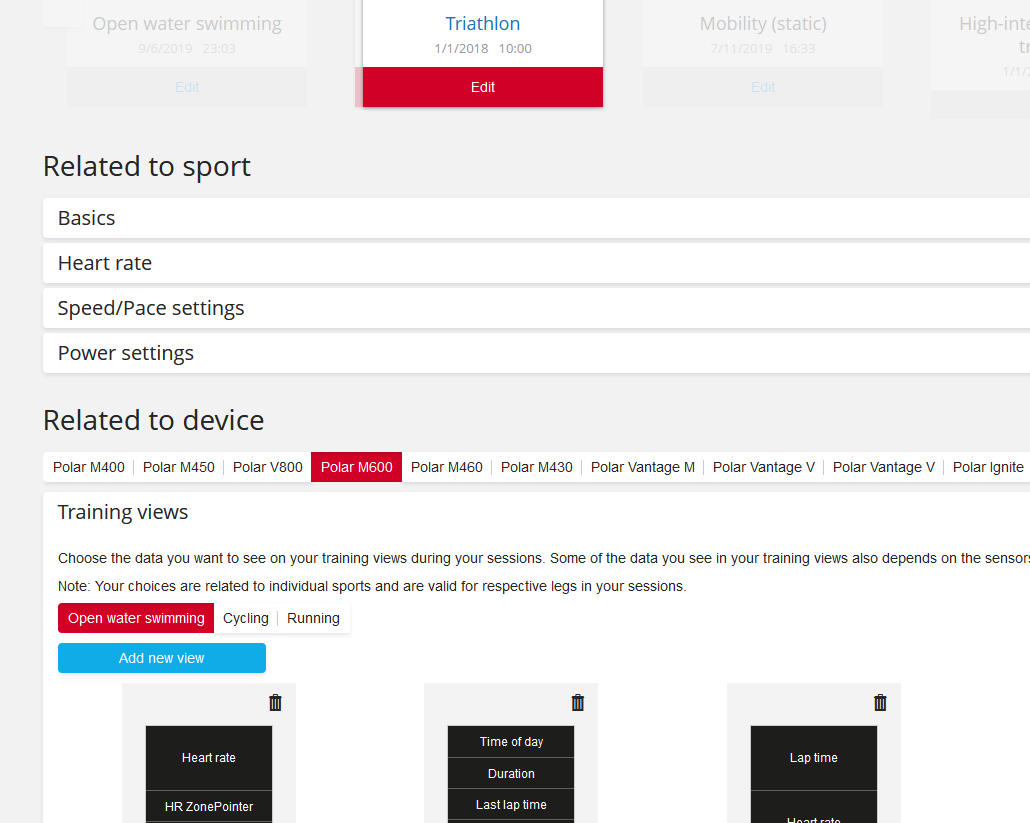Viewport: 1030px width, 823px height.
Task: Select the Polar Vantage M device tab
Action: click(x=642, y=466)
